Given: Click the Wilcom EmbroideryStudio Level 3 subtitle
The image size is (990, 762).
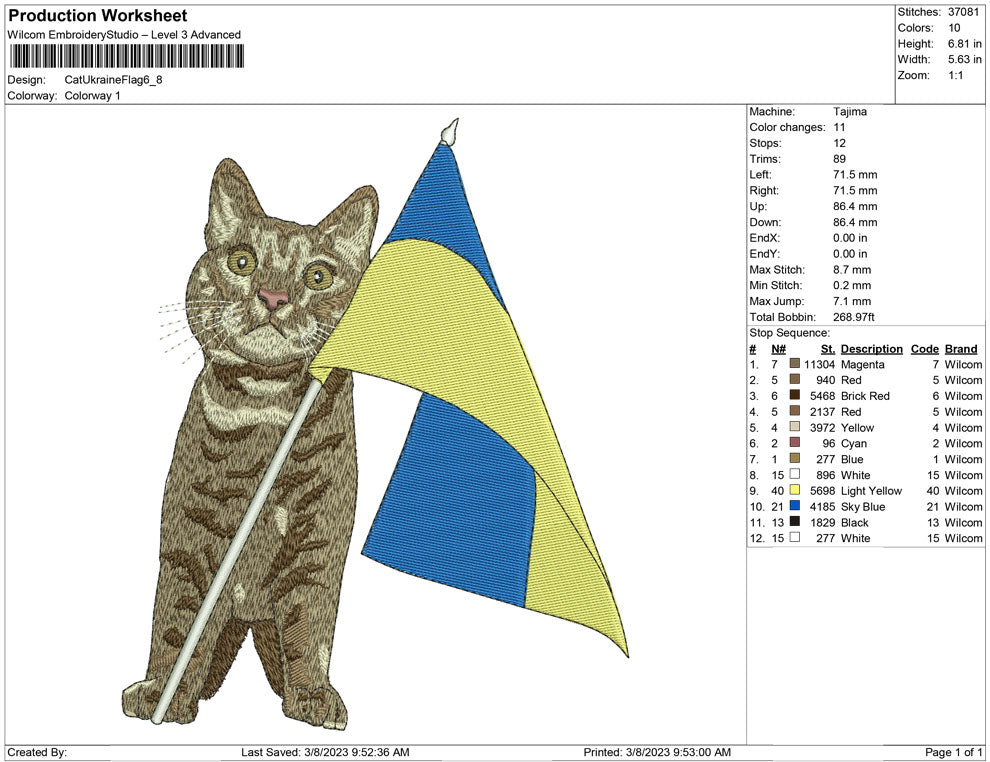Looking at the screenshot, I should pos(124,35).
